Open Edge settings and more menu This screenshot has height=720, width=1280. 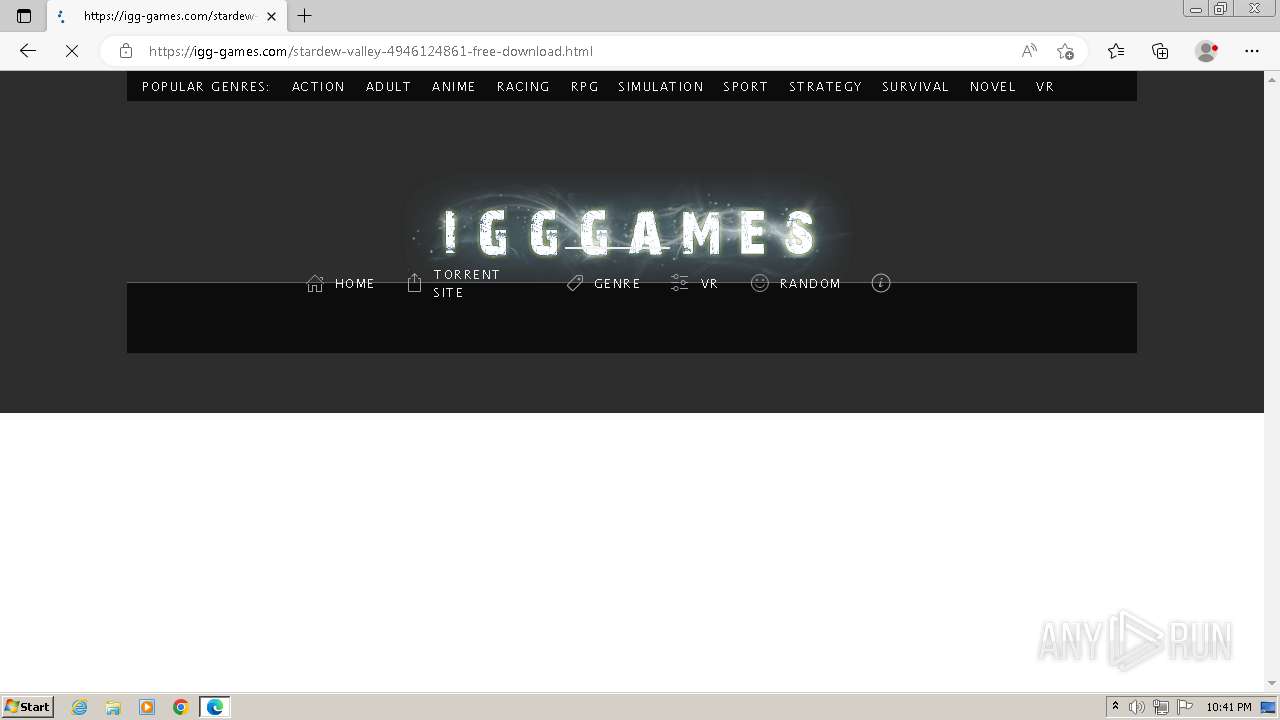click(x=1252, y=51)
